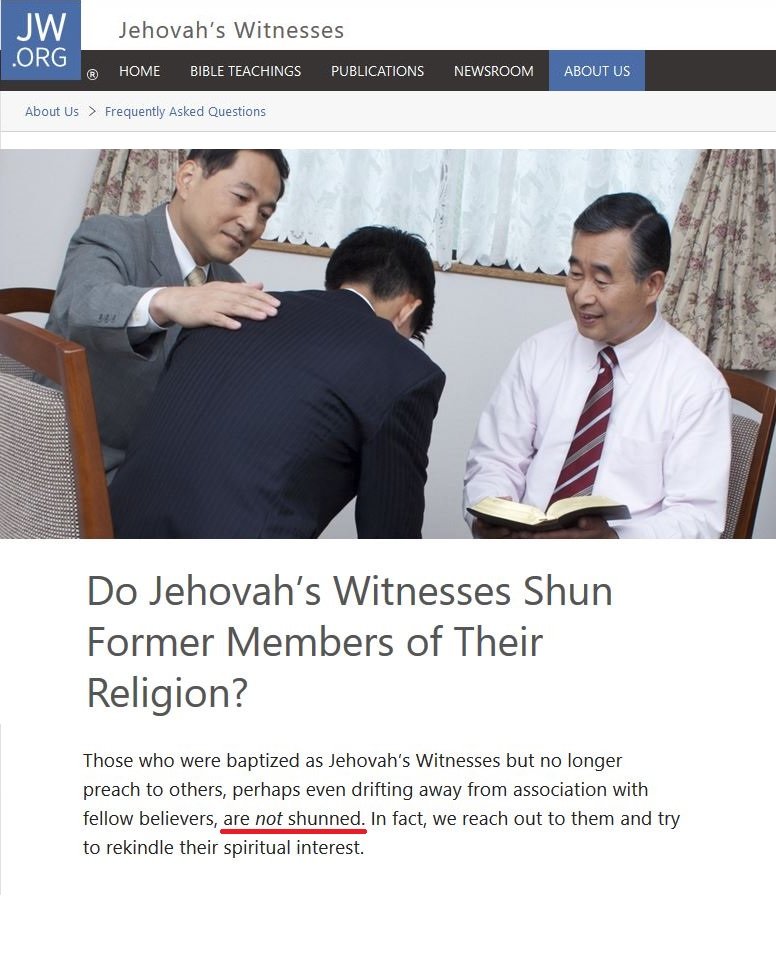776x953 pixels.
Task: Click the JW.ORG logo
Action: [41, 40]
